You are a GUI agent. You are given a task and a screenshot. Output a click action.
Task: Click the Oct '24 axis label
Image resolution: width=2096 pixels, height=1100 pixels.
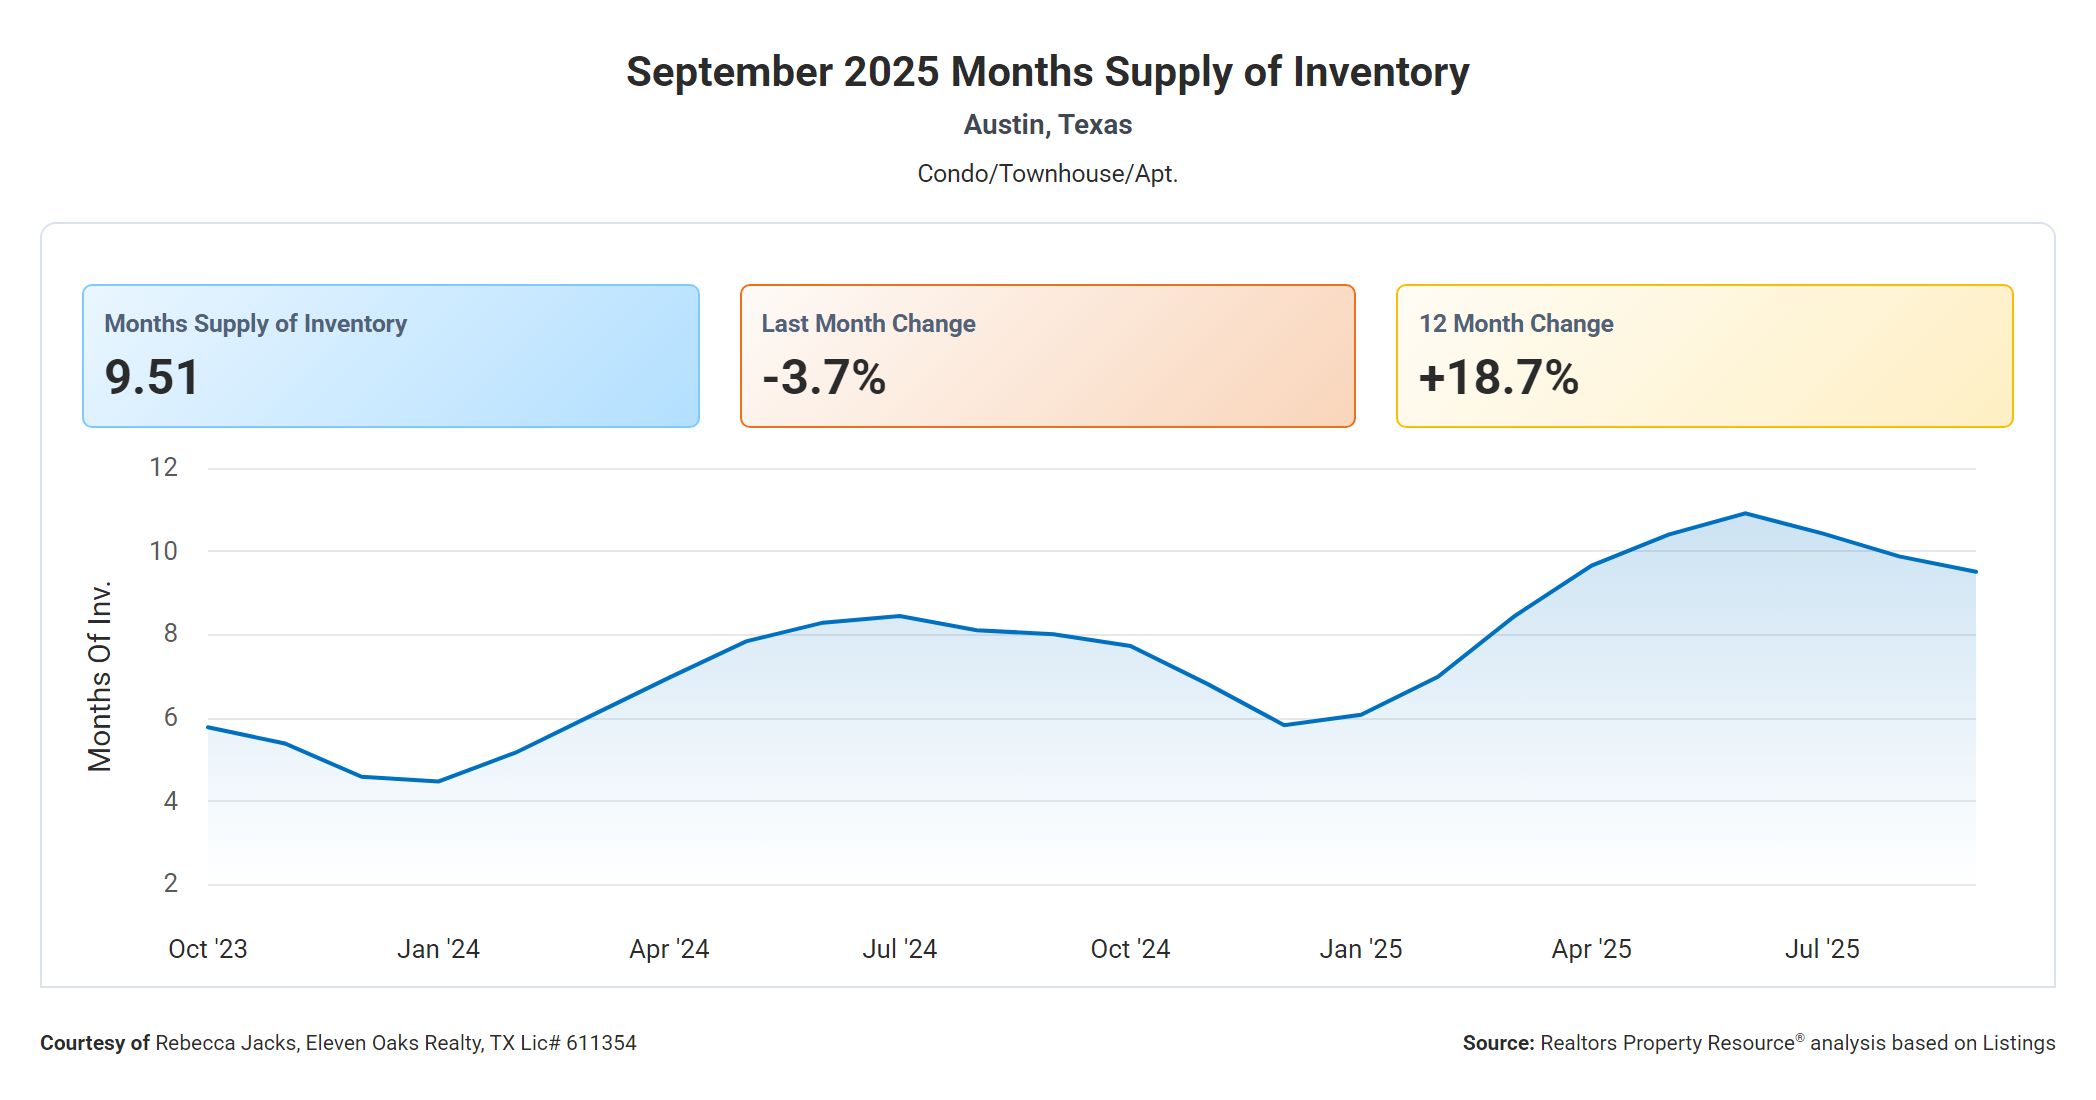(x=1130, y=949)
